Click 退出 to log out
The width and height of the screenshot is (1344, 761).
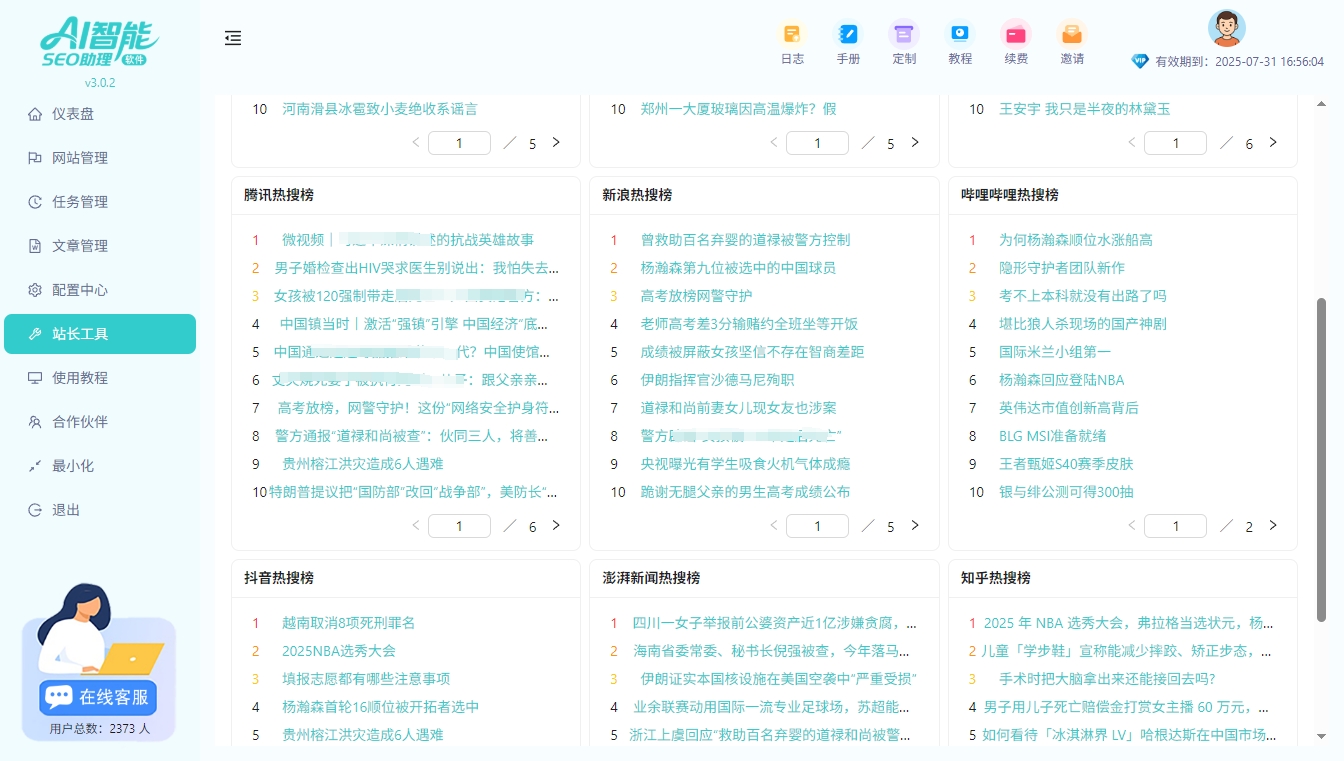(x=100, y=510)
